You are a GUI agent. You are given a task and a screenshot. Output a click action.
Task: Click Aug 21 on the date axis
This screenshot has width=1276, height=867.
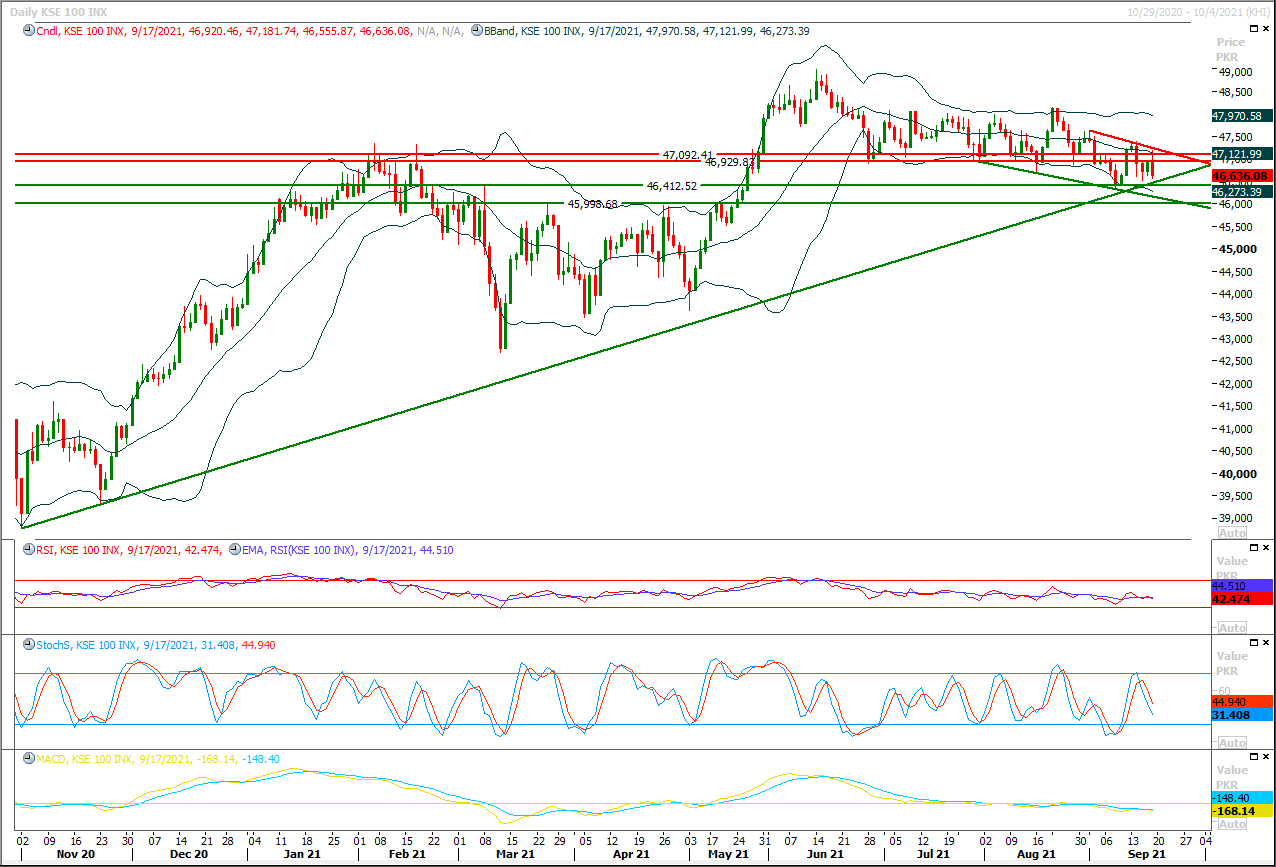[1036, 855]
